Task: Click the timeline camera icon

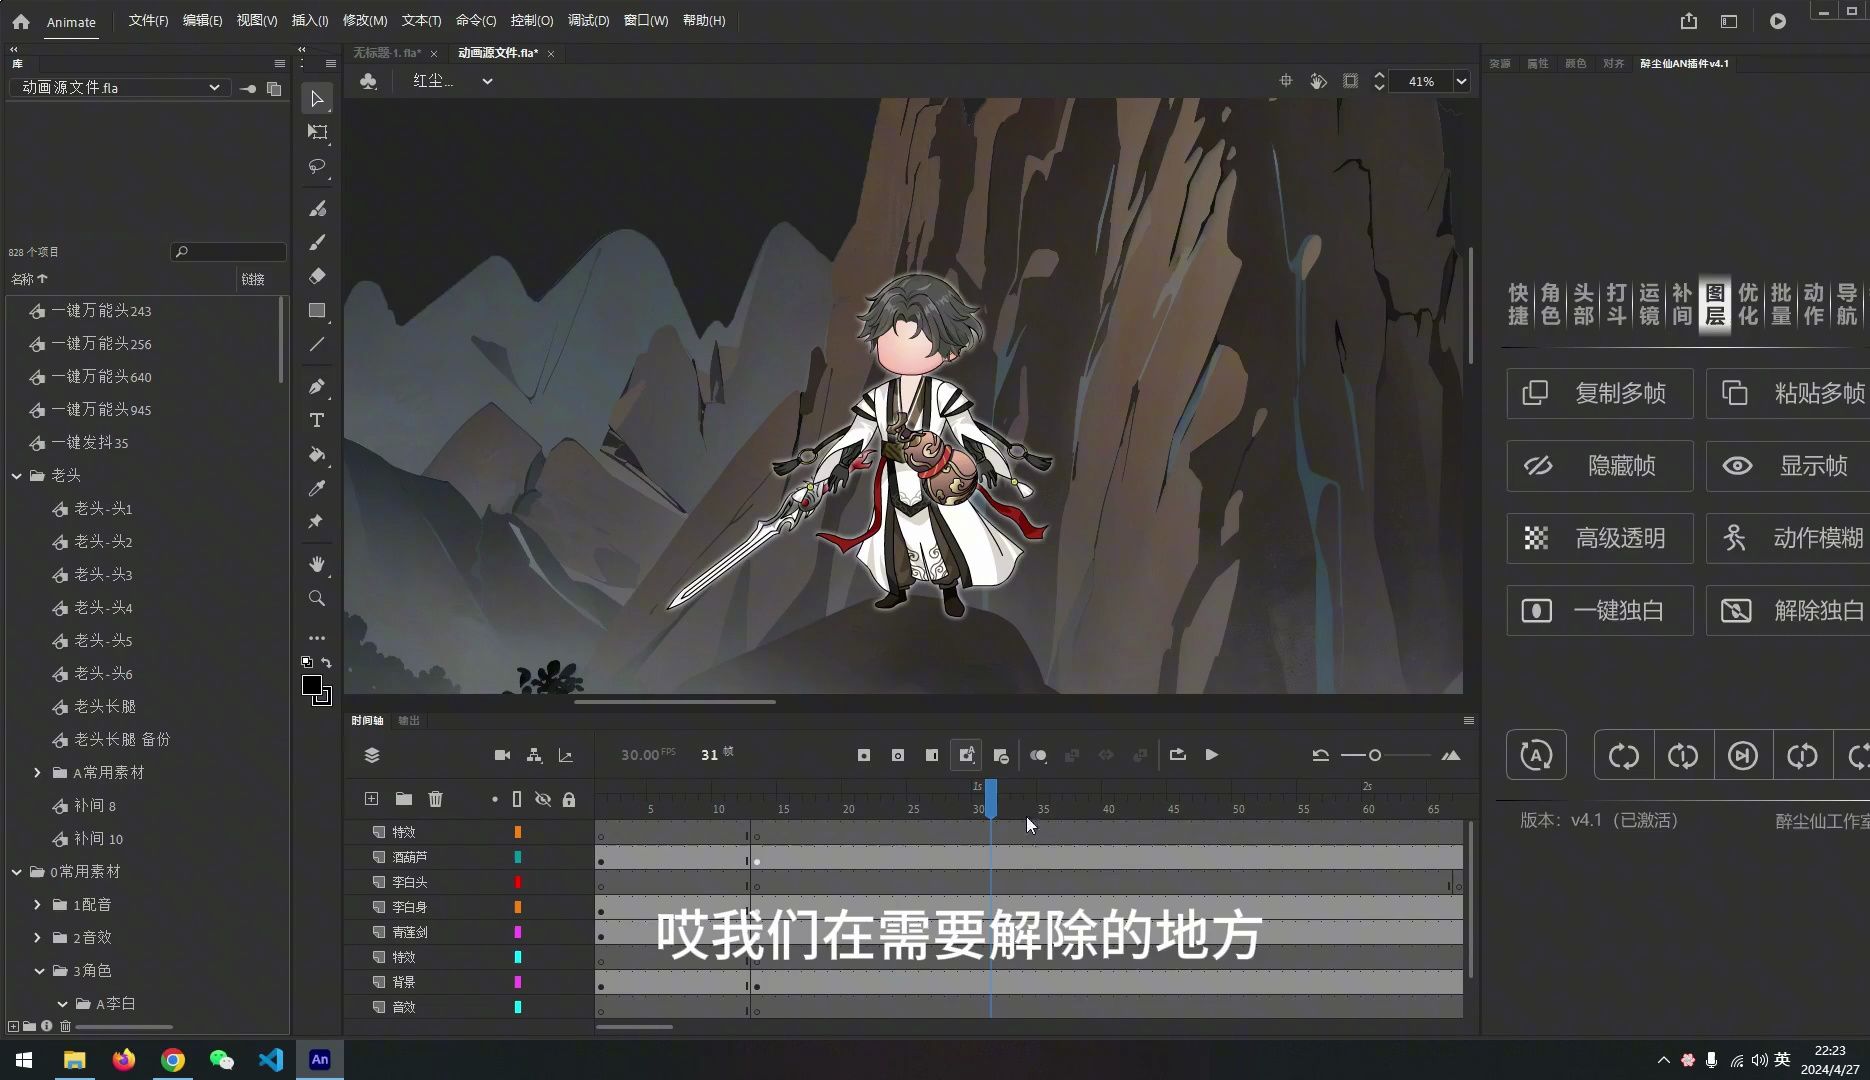Action: [502, 755]
